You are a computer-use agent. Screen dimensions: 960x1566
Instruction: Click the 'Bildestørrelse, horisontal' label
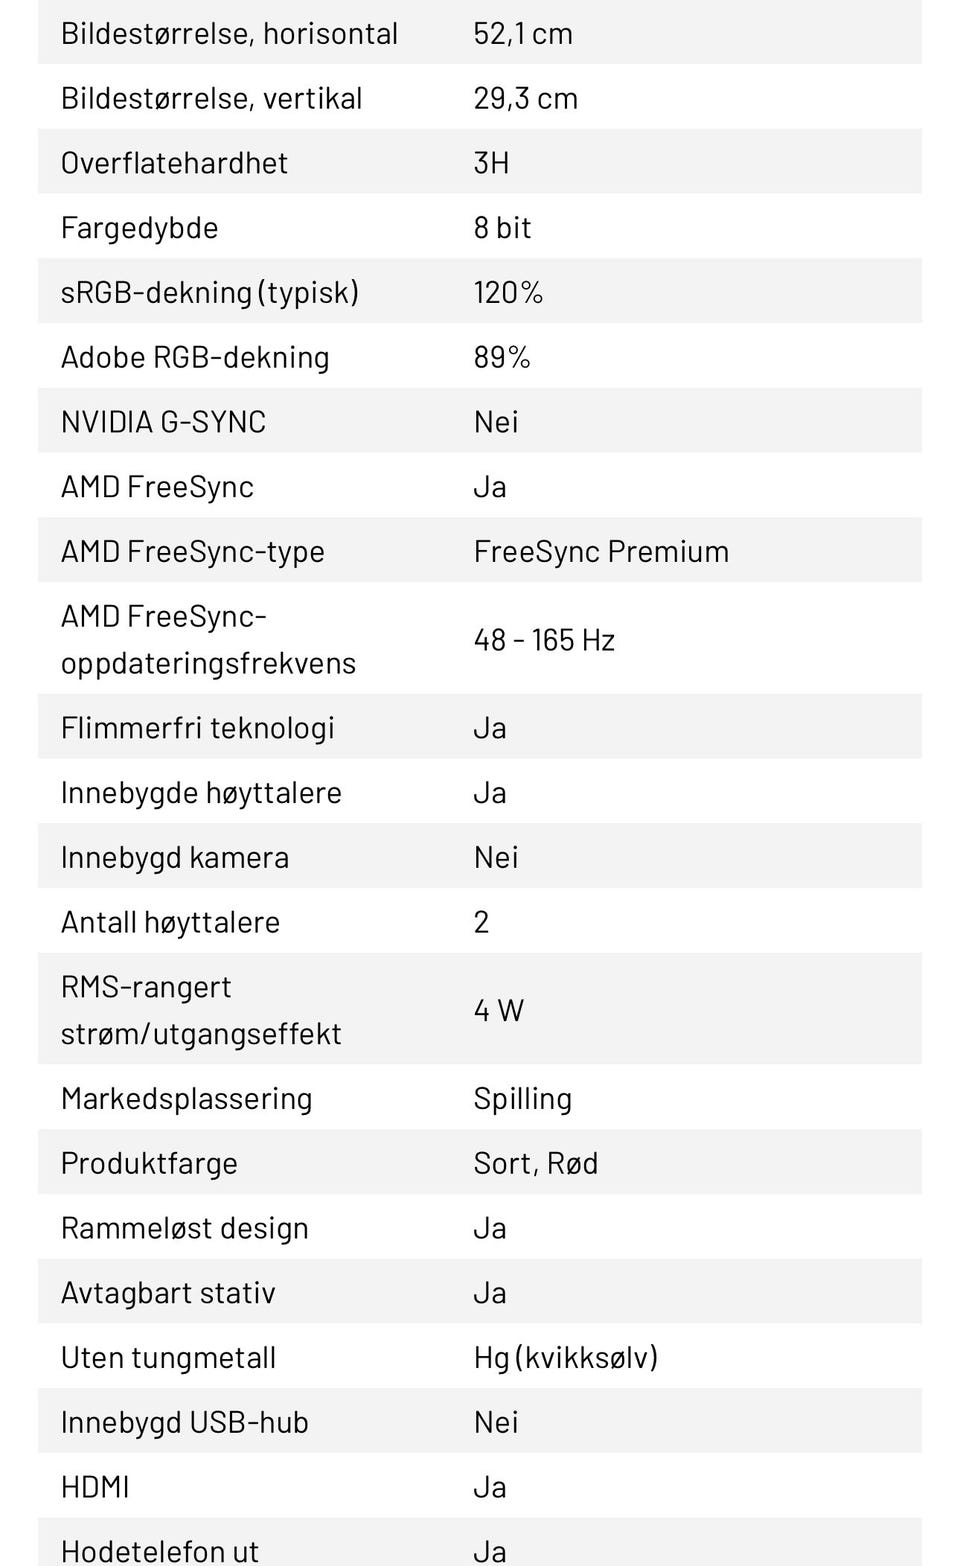229,33
